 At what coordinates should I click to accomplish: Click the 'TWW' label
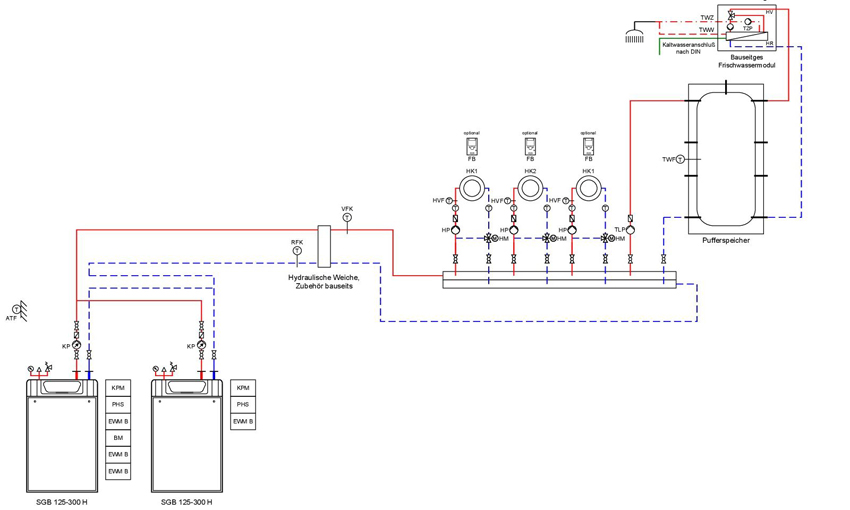coord(706,30)
